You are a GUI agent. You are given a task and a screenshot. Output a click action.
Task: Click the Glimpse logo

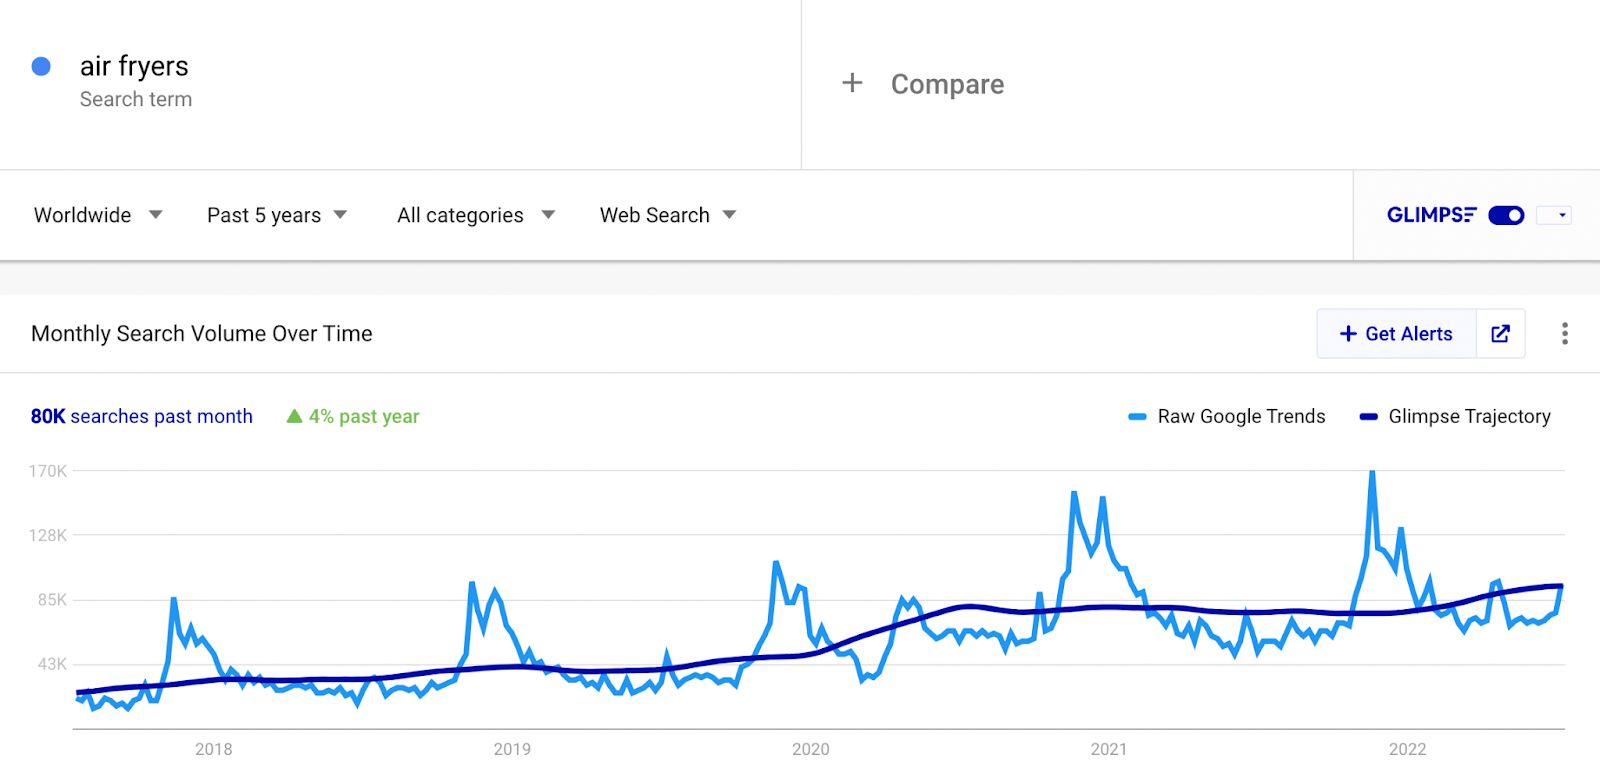tap(1431, 215)
